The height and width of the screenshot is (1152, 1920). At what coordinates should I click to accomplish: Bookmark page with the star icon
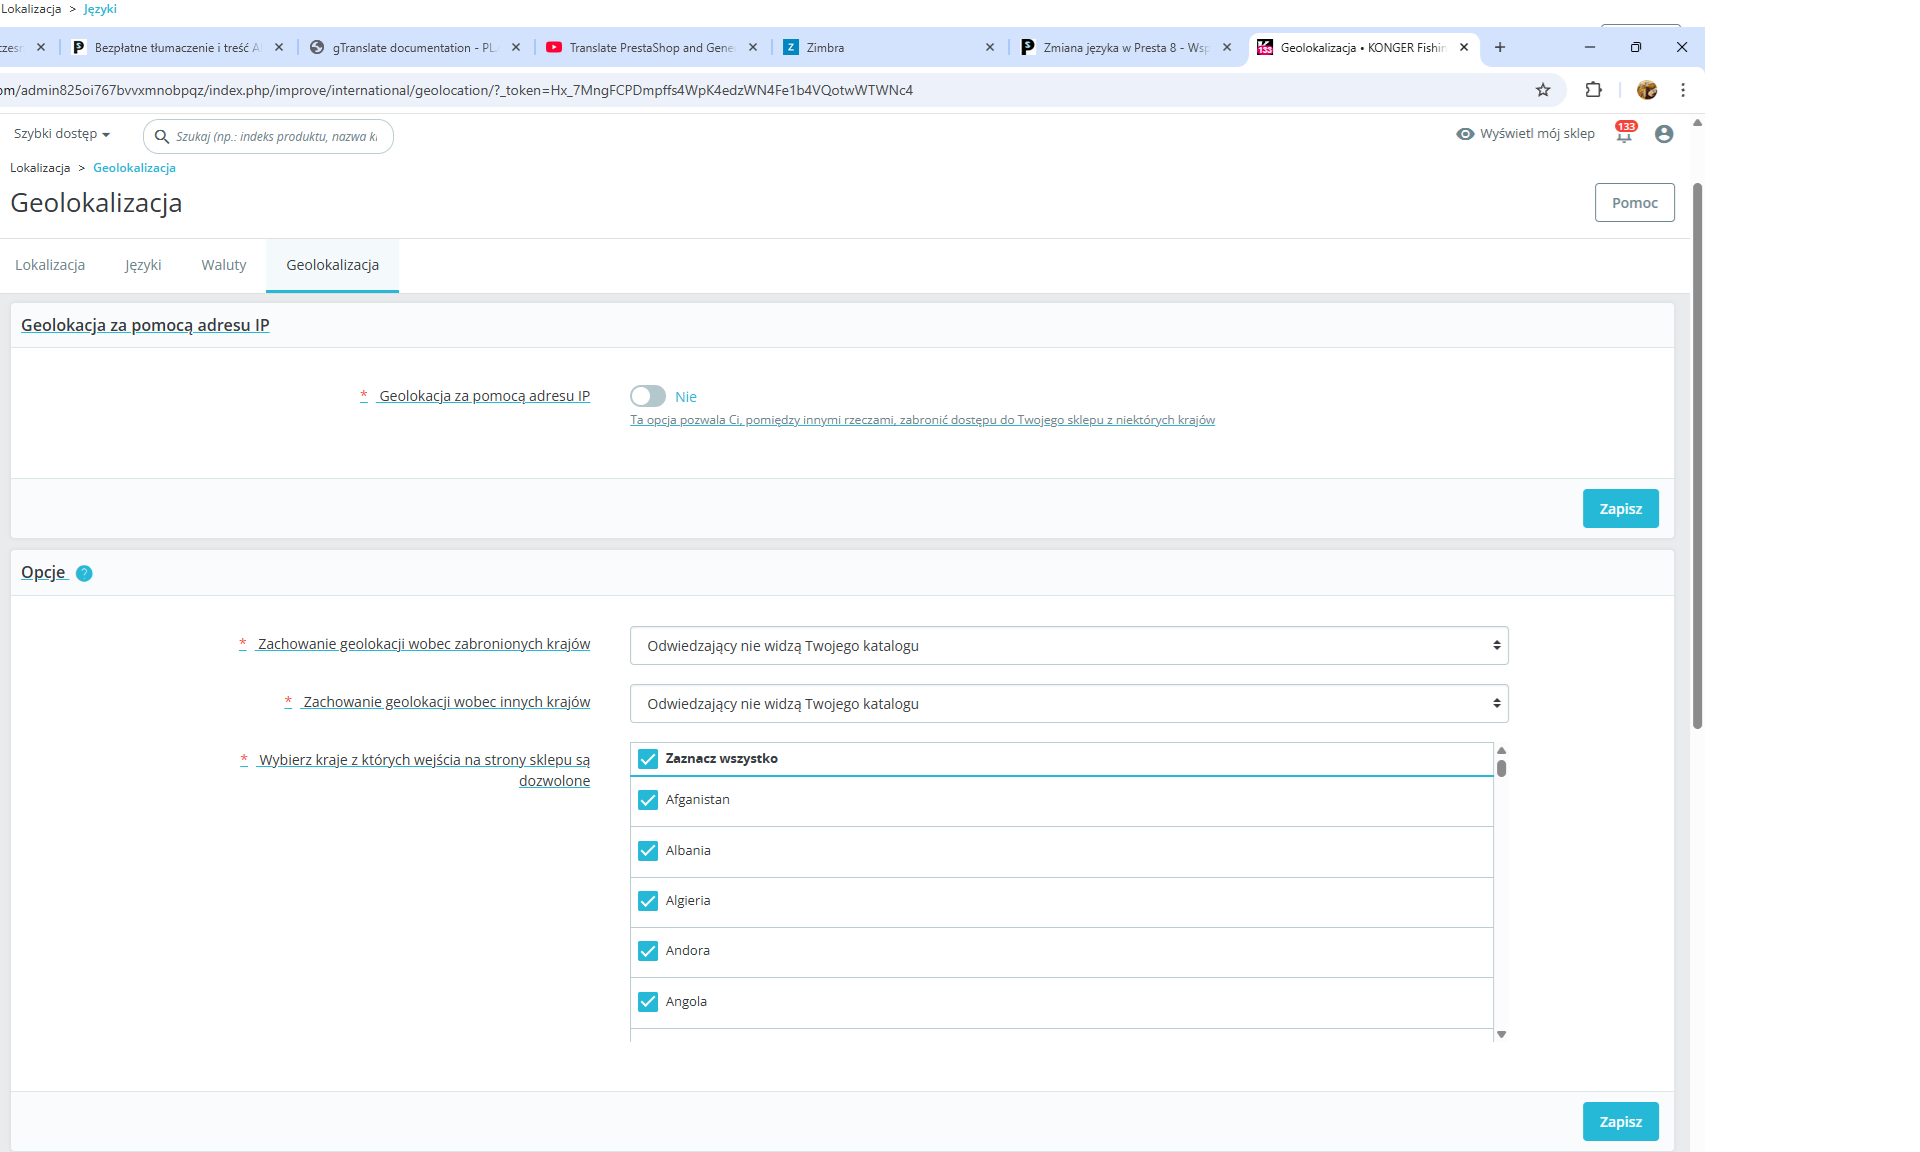coord(1543,90)
